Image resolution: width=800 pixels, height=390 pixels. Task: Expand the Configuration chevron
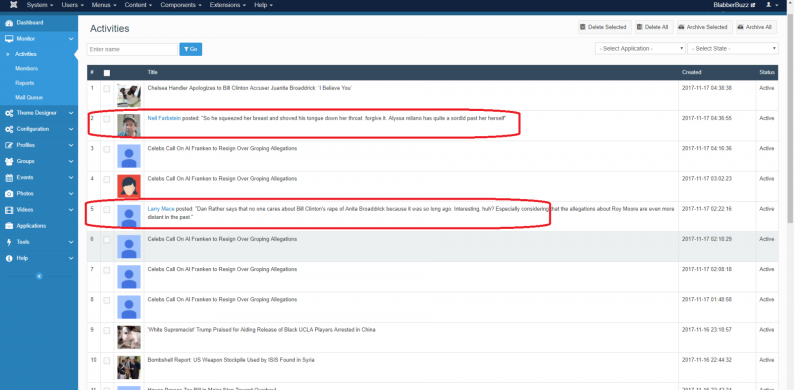(71, 130)
